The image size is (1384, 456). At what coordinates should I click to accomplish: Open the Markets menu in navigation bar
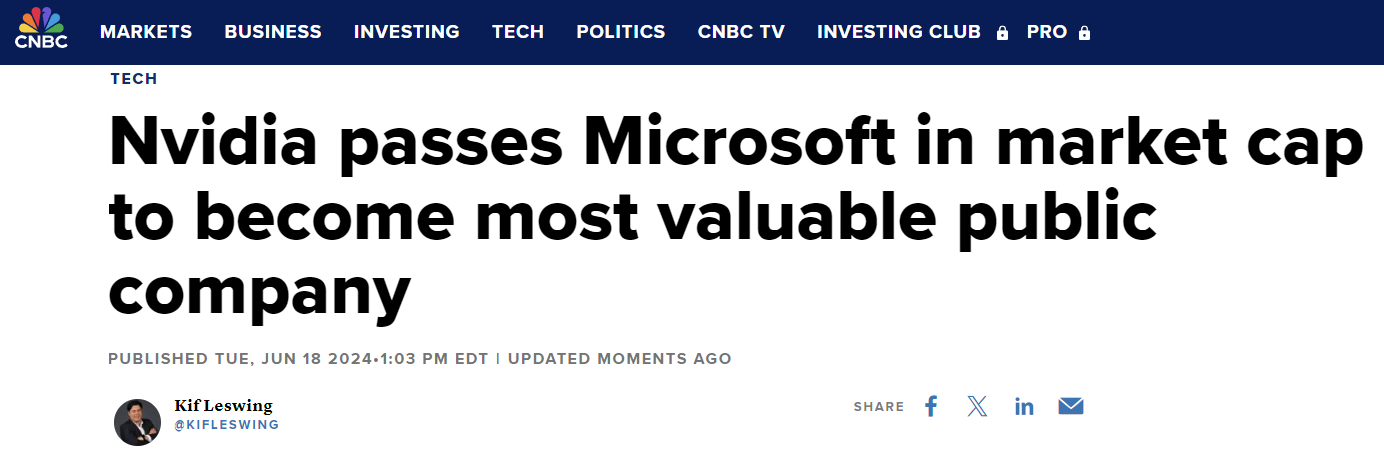[146, 32]
